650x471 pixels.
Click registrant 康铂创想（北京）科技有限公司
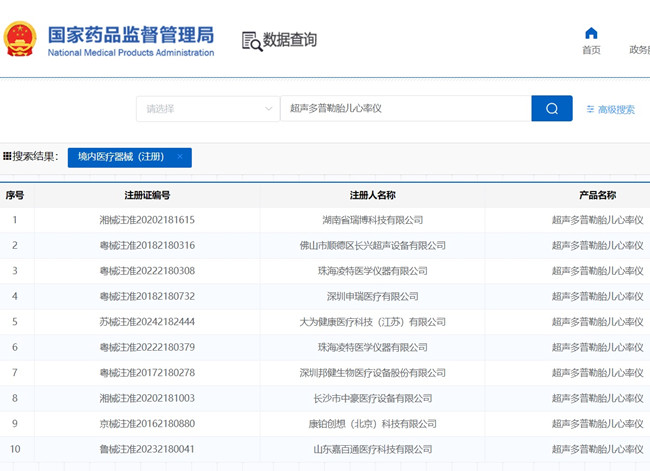(373, 424)
